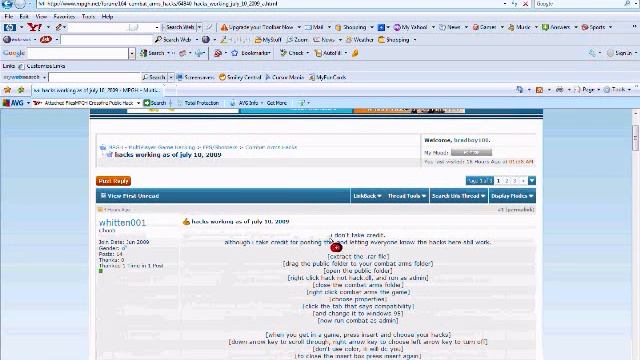This screenshot has width=640, height=360.
Task: Open Yahoo toolbar Mail
Action: pos(314,27)
